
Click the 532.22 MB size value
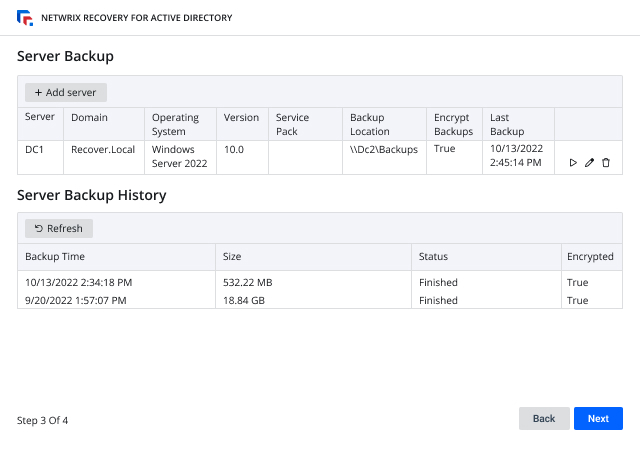[247, 283]
